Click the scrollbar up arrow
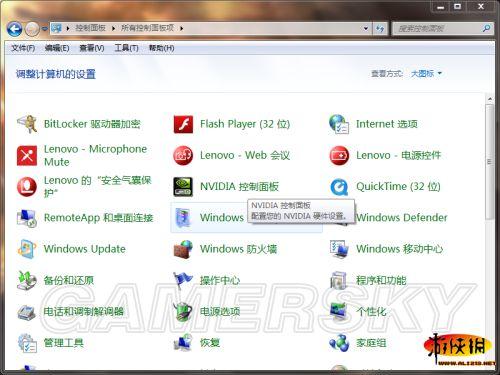 pyautogui.click(x=490, y=99)
